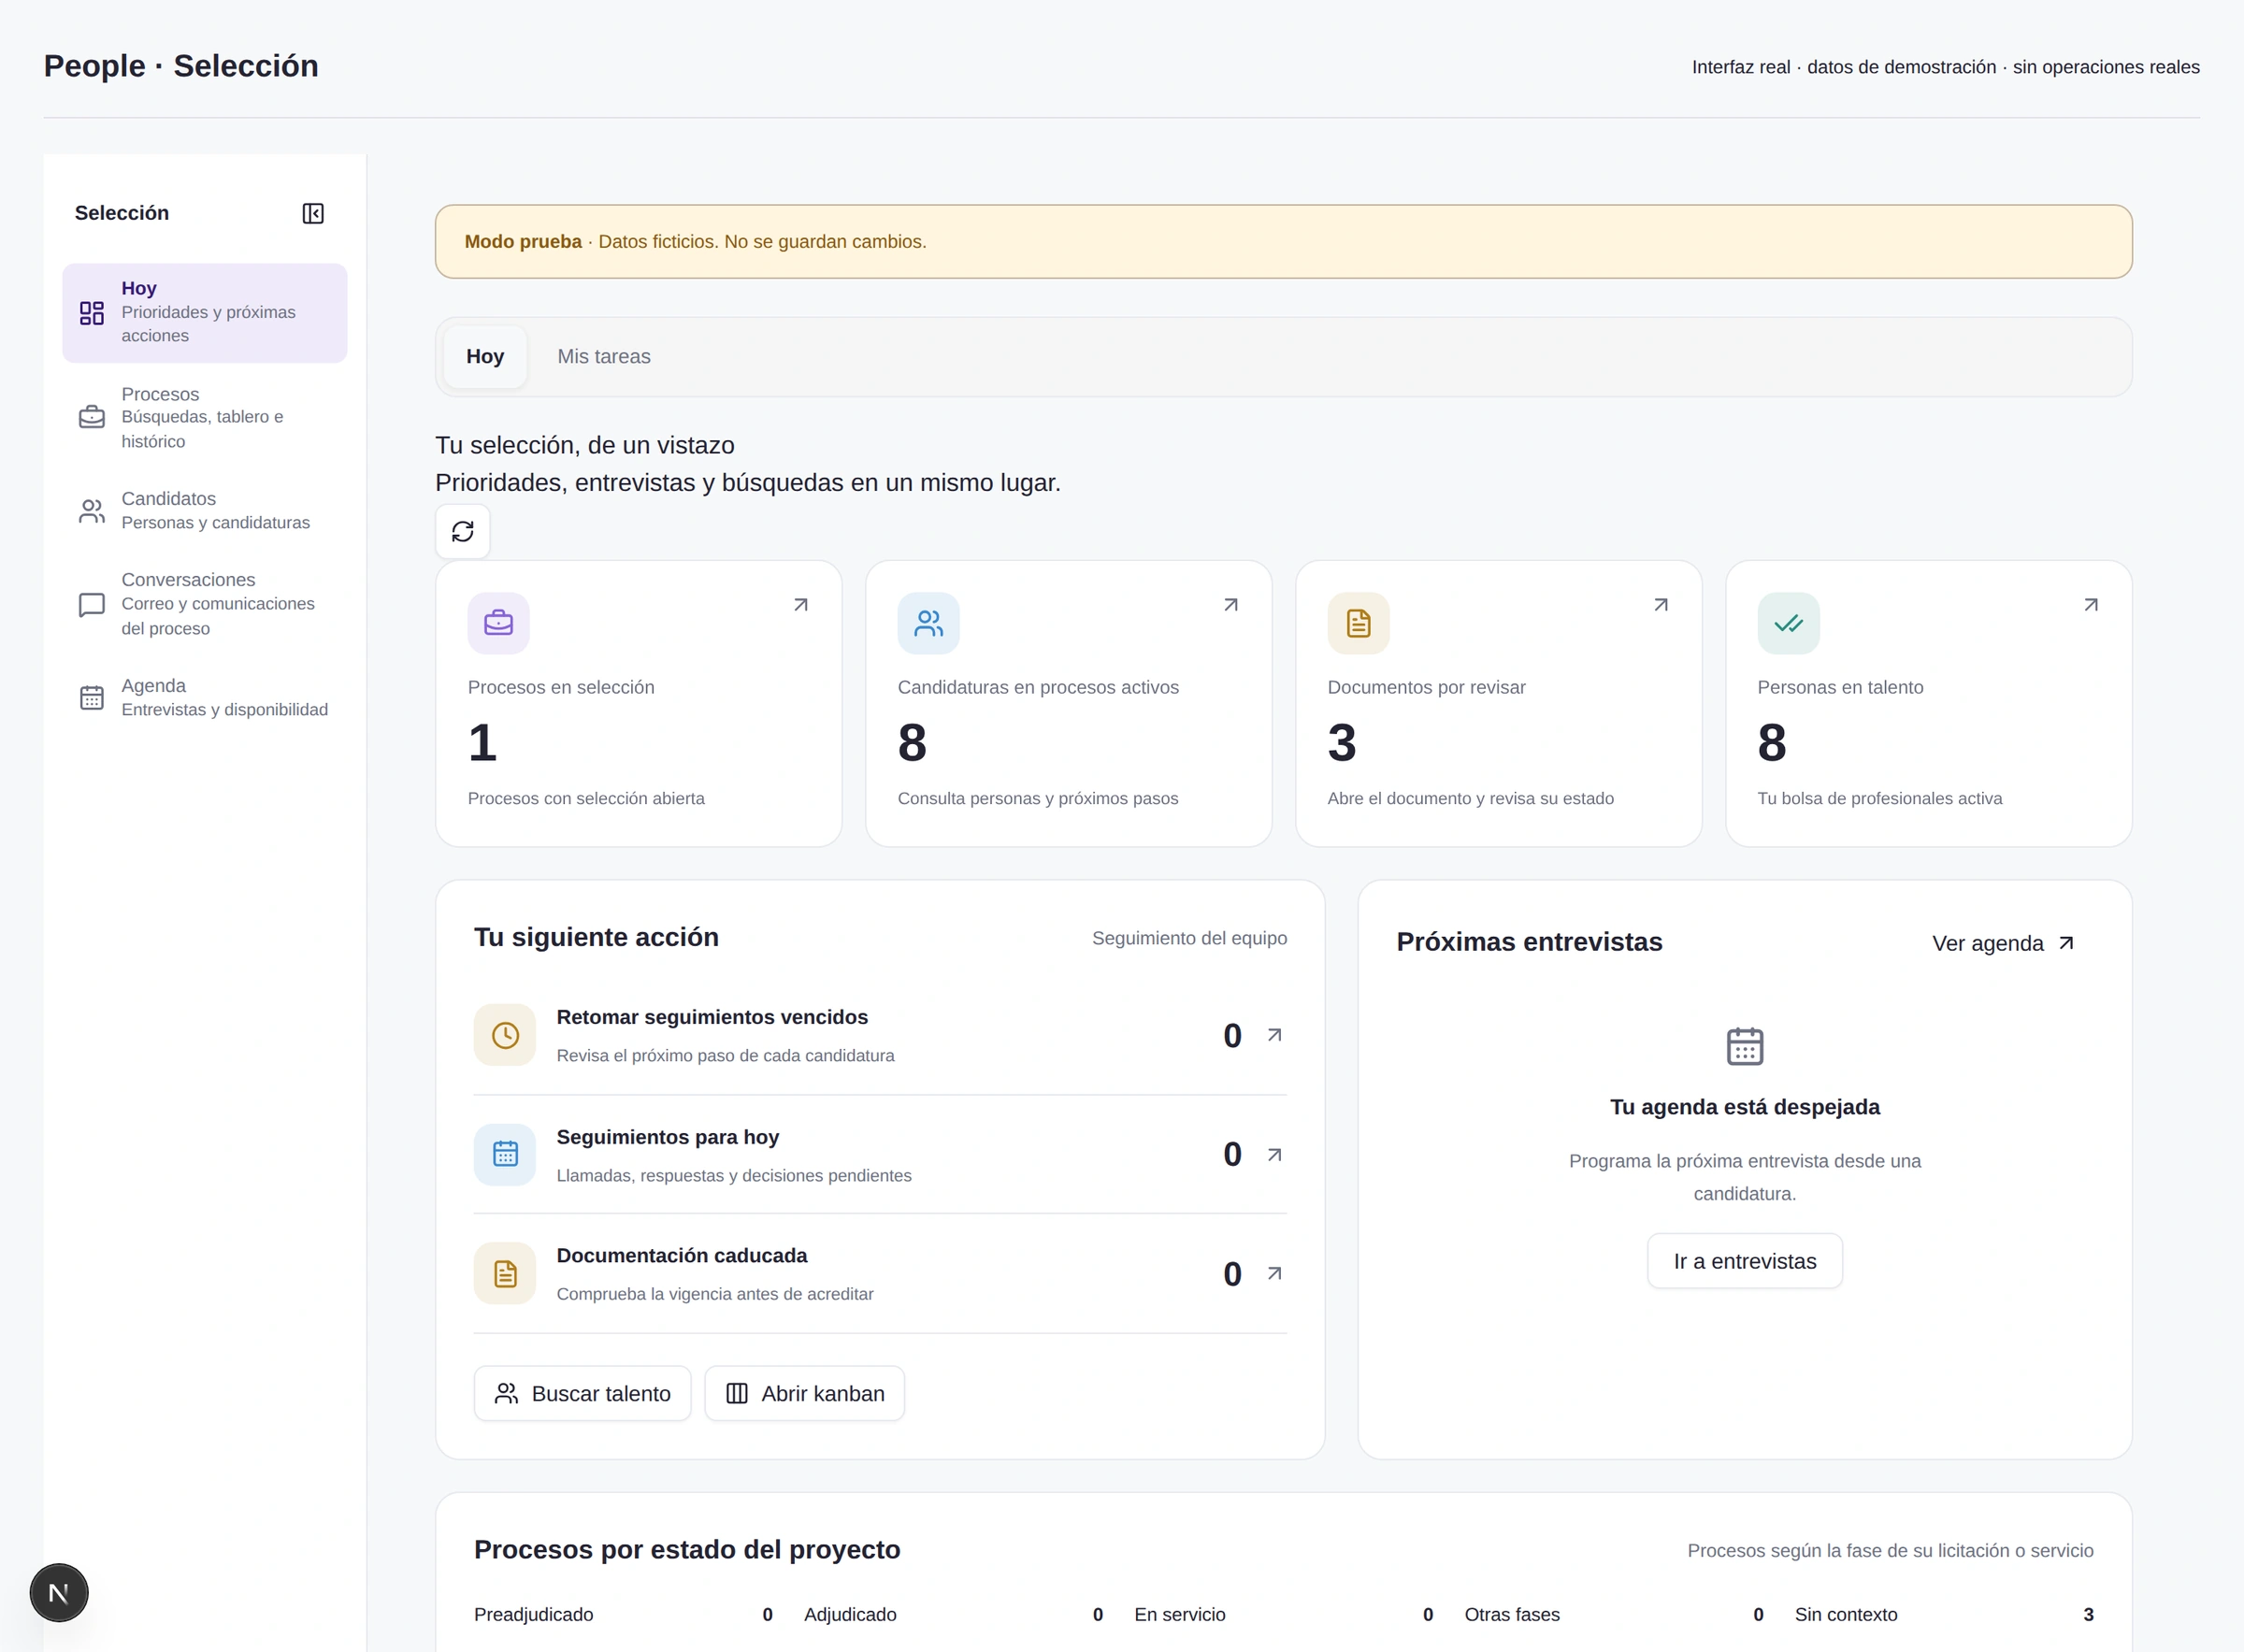Image resolution: width=2244 pixels, height=1652 pixels.
Task: Open arrow on Candidaturas en procesos activos card
Action: [1230, 605]
